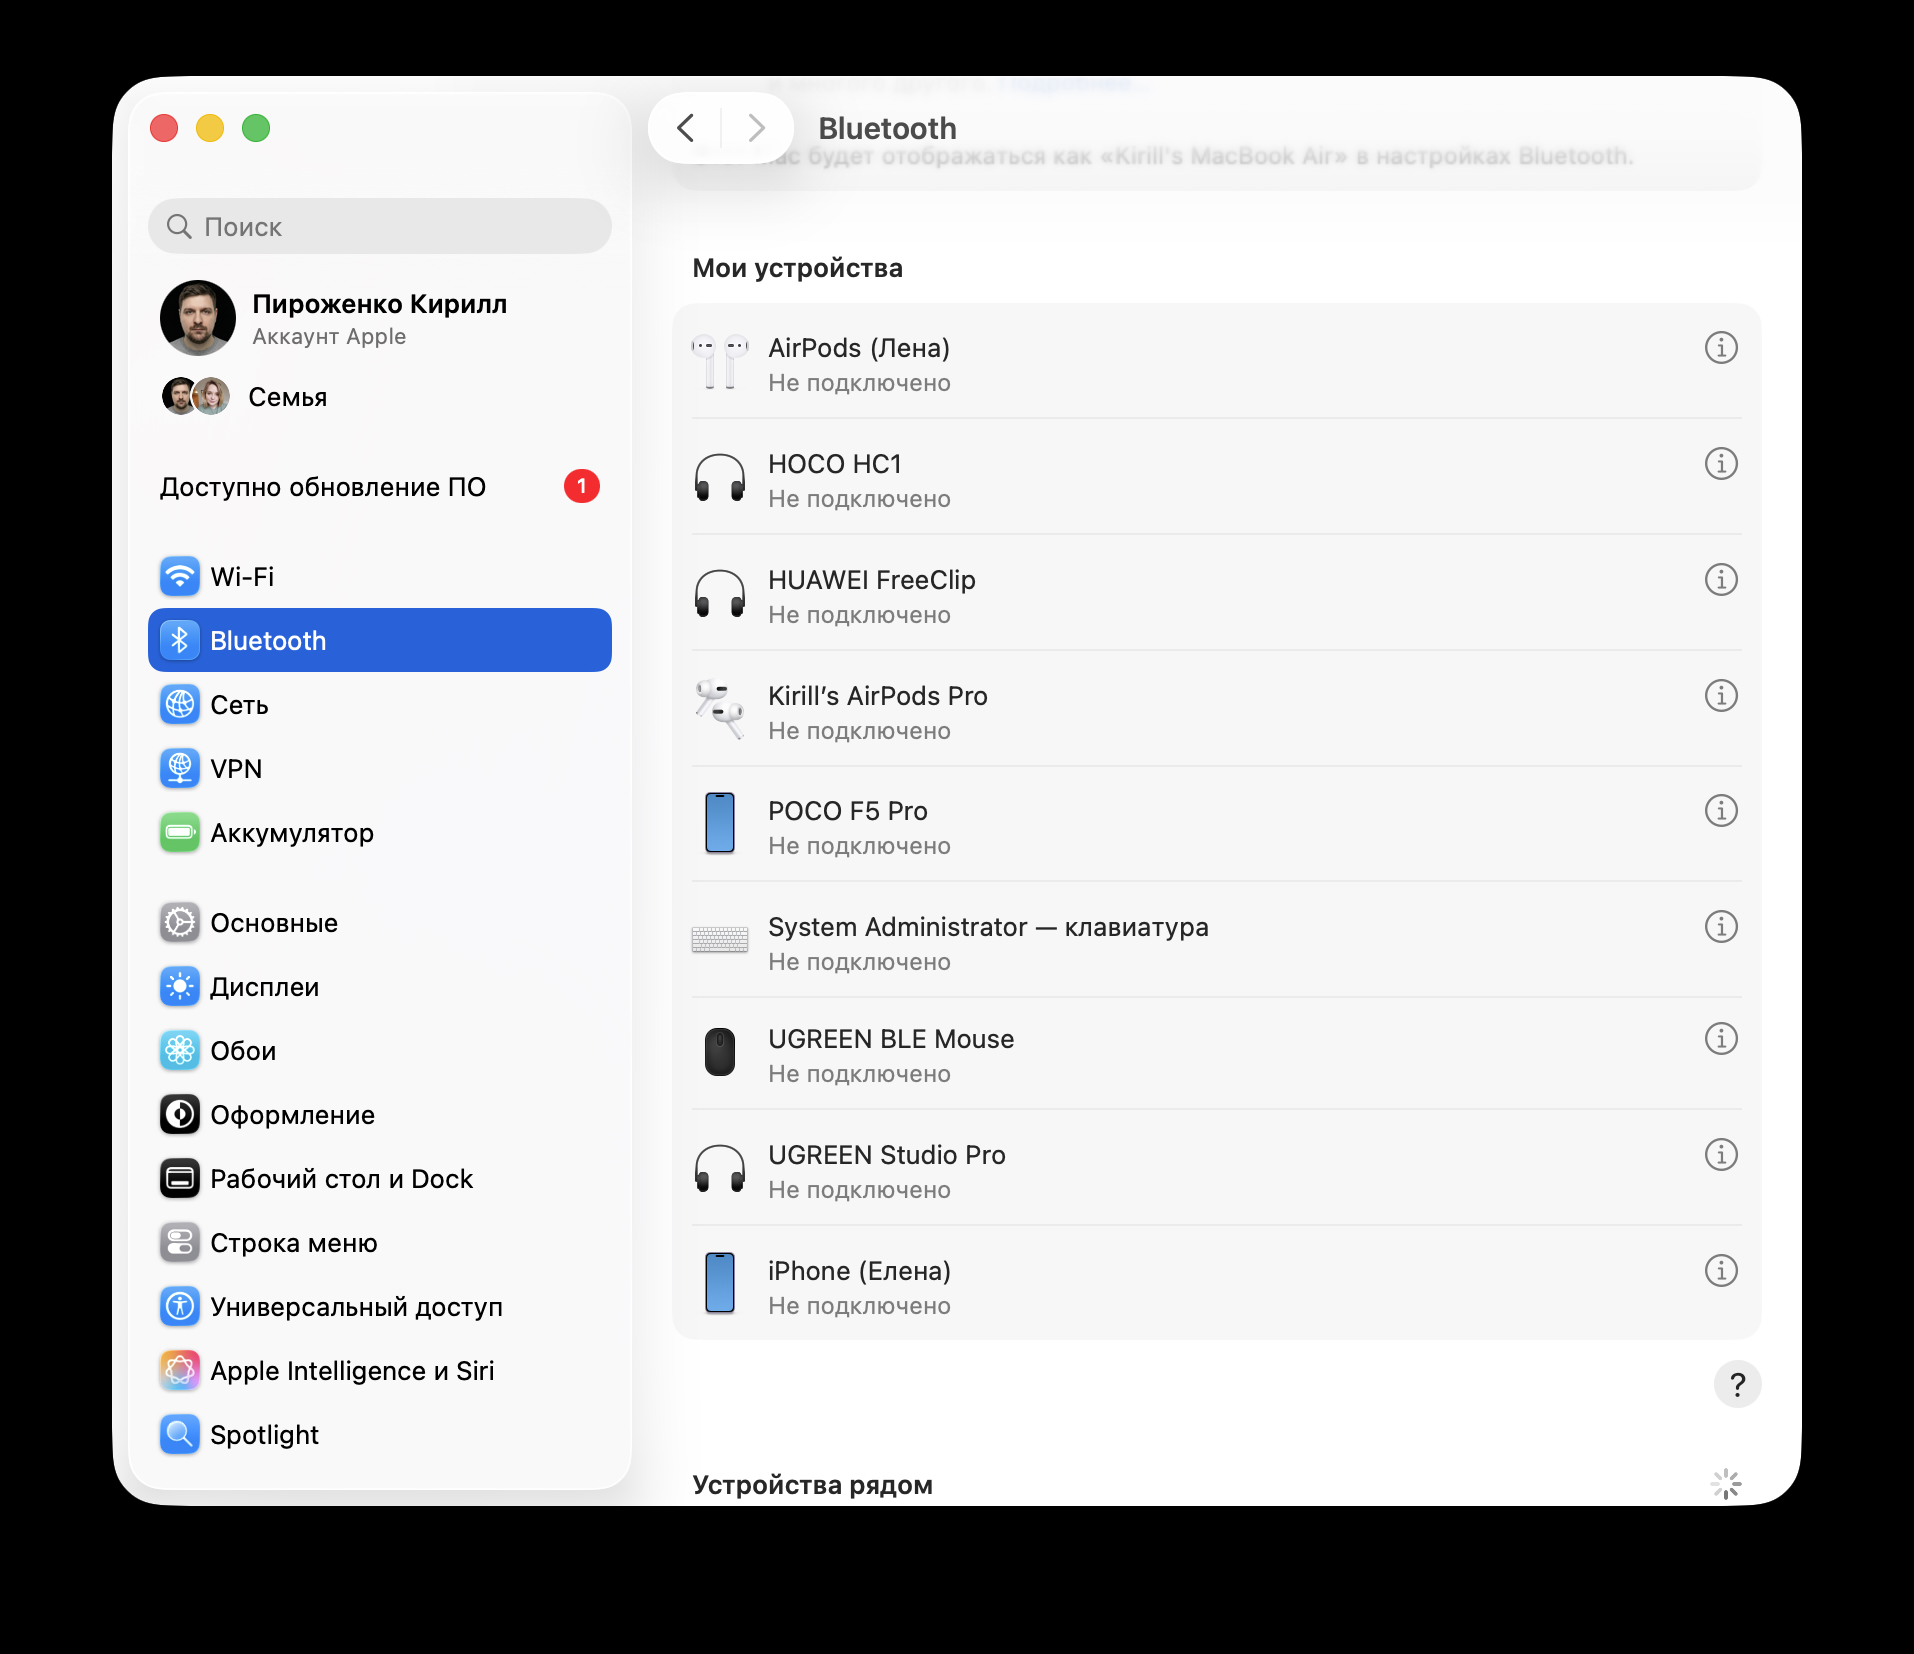
Task: Open Аккумулятор settings in sidebar
Action: click(380, 833)
